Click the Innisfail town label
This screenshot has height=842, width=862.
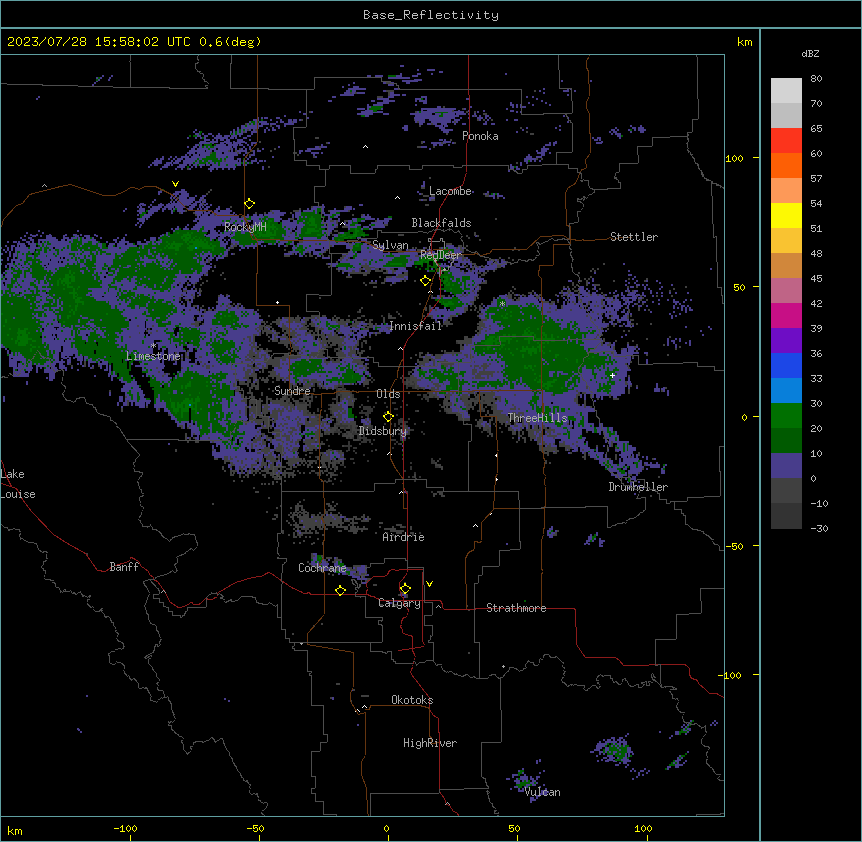click(415, 326)
